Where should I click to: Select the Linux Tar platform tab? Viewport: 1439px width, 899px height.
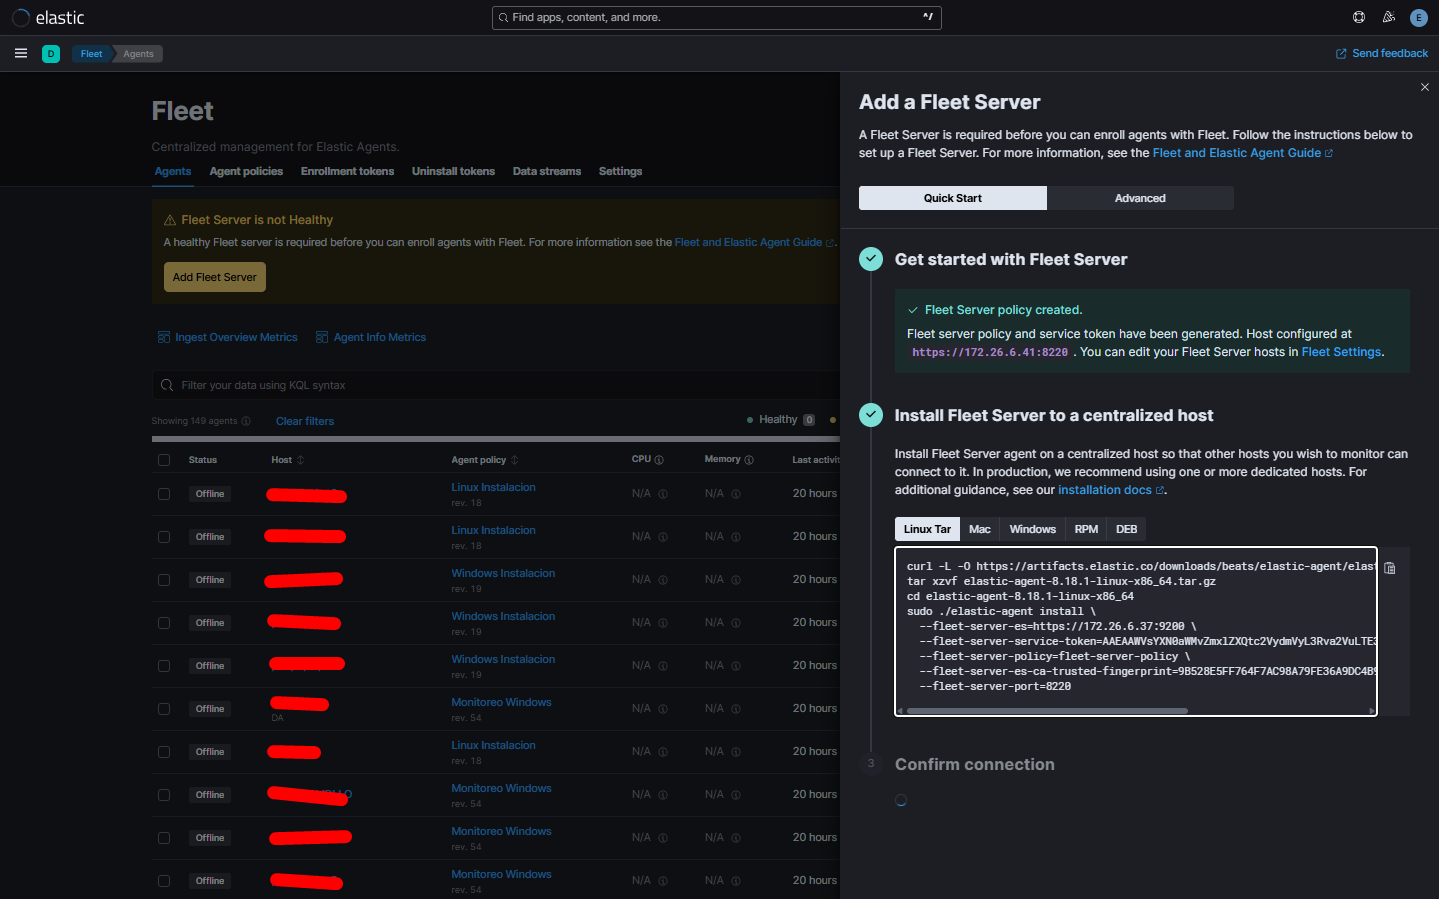pos(927,529)
